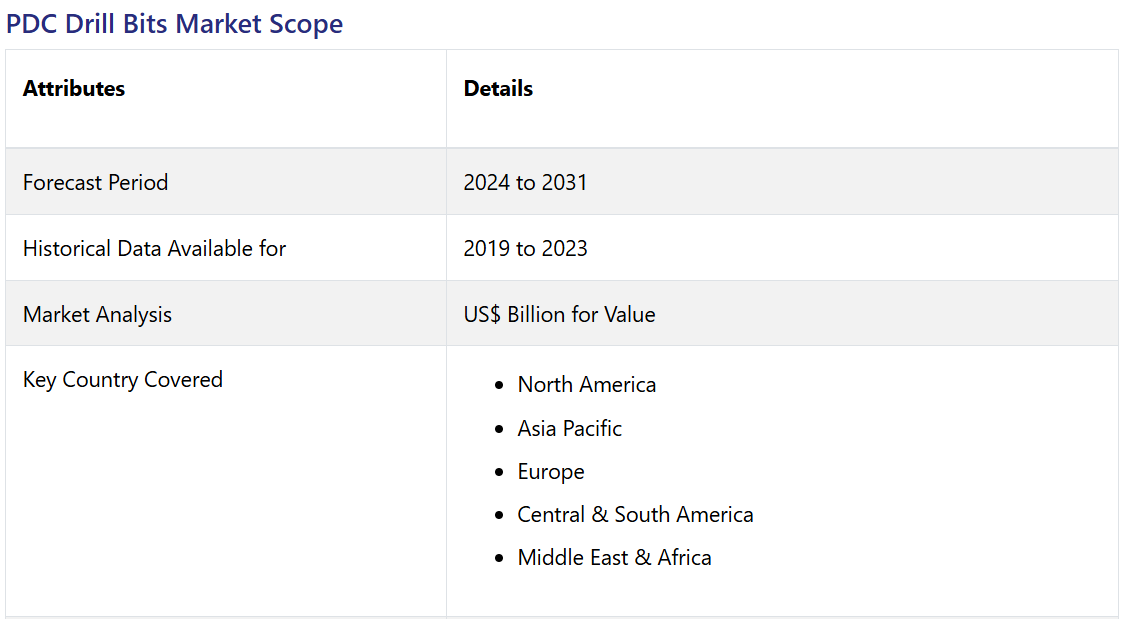Select the Key Country Covered label

tap(122, 380)
